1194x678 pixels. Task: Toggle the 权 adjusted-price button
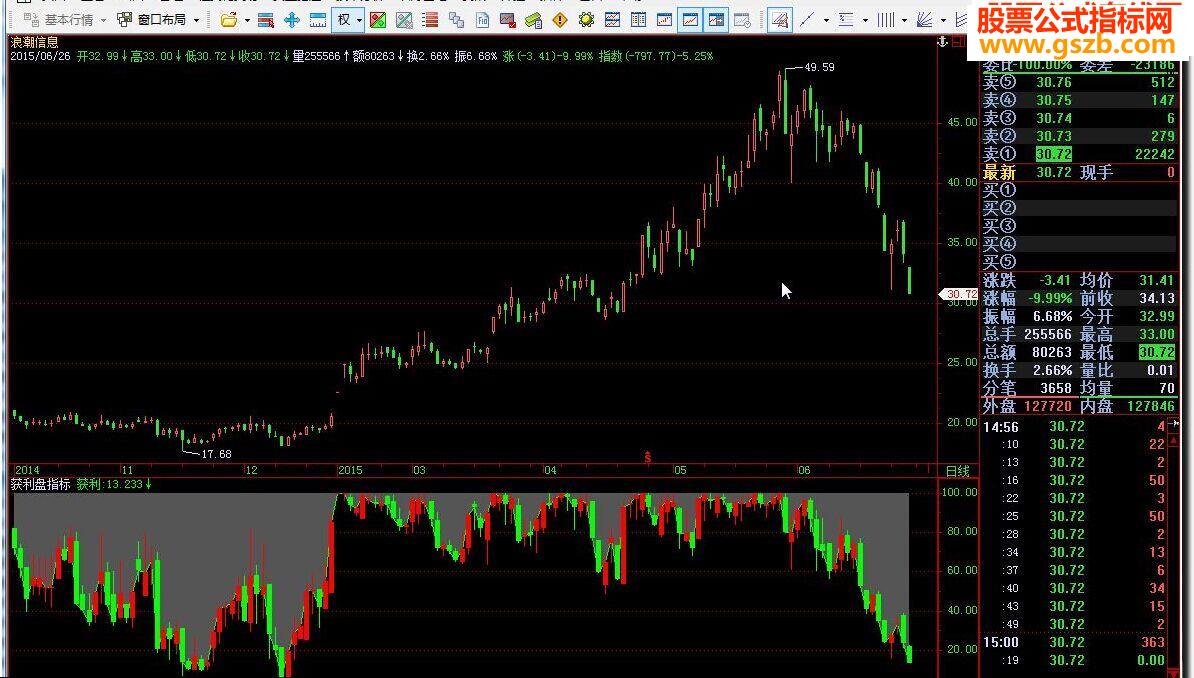(x=344, y=20)
